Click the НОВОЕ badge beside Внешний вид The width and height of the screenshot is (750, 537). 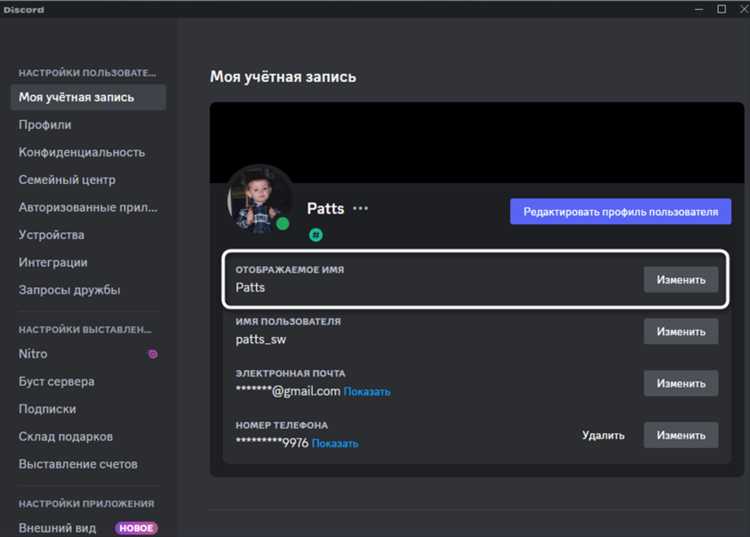136,528
